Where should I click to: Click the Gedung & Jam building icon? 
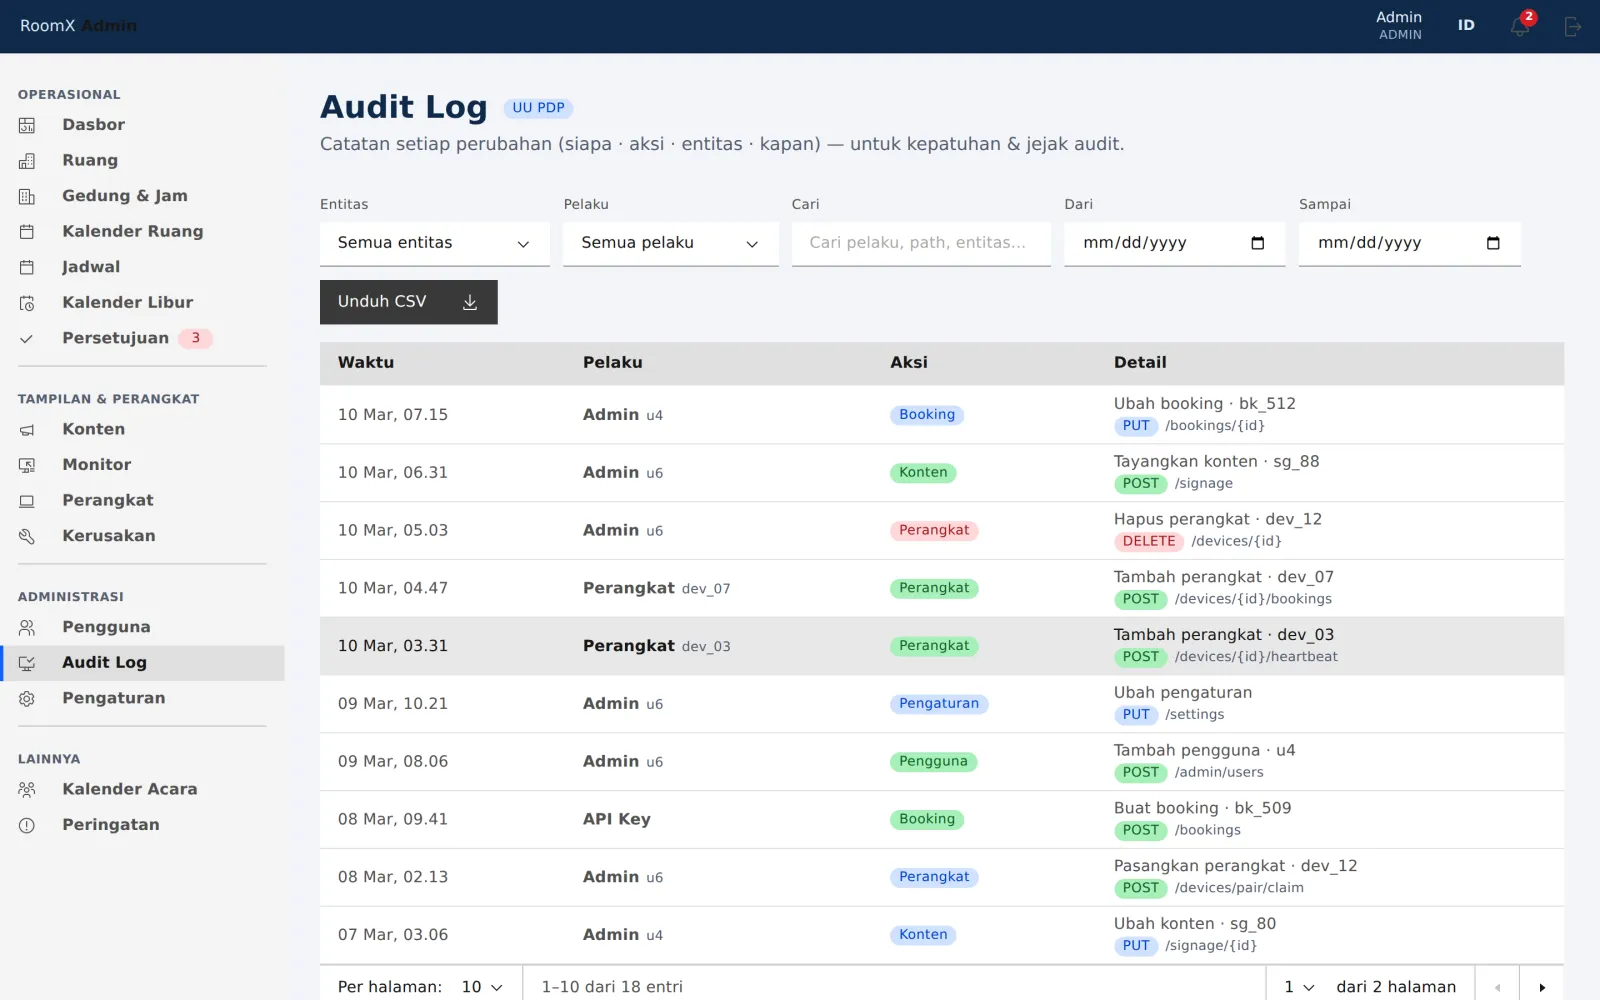pyautogui.click(x=27, y=196)
